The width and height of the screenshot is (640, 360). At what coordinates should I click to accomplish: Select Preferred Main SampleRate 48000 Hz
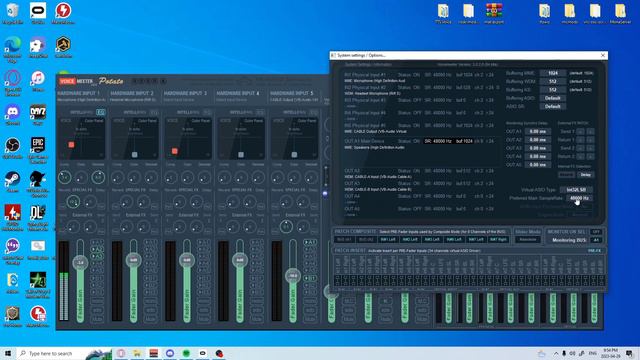[579, 198]
